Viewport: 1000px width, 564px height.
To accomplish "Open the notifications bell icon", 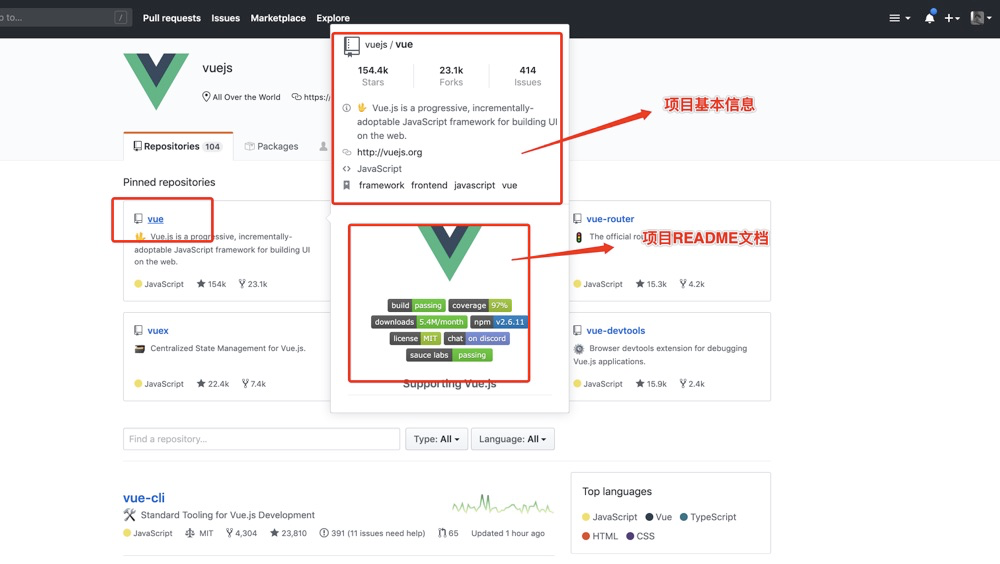I will click(929, 17).
